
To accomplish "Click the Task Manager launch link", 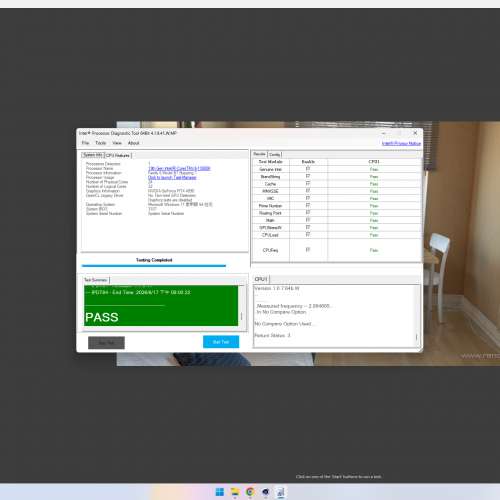I will pyautogui.click(x=172, y=177).
